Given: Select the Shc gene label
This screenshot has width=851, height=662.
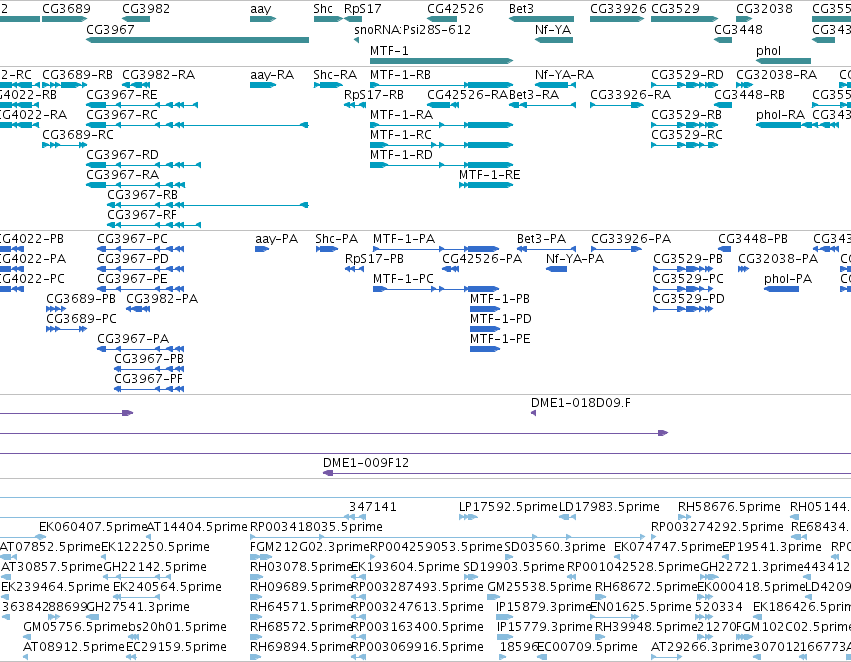Looking at the screenshot, I should (323, 9).
